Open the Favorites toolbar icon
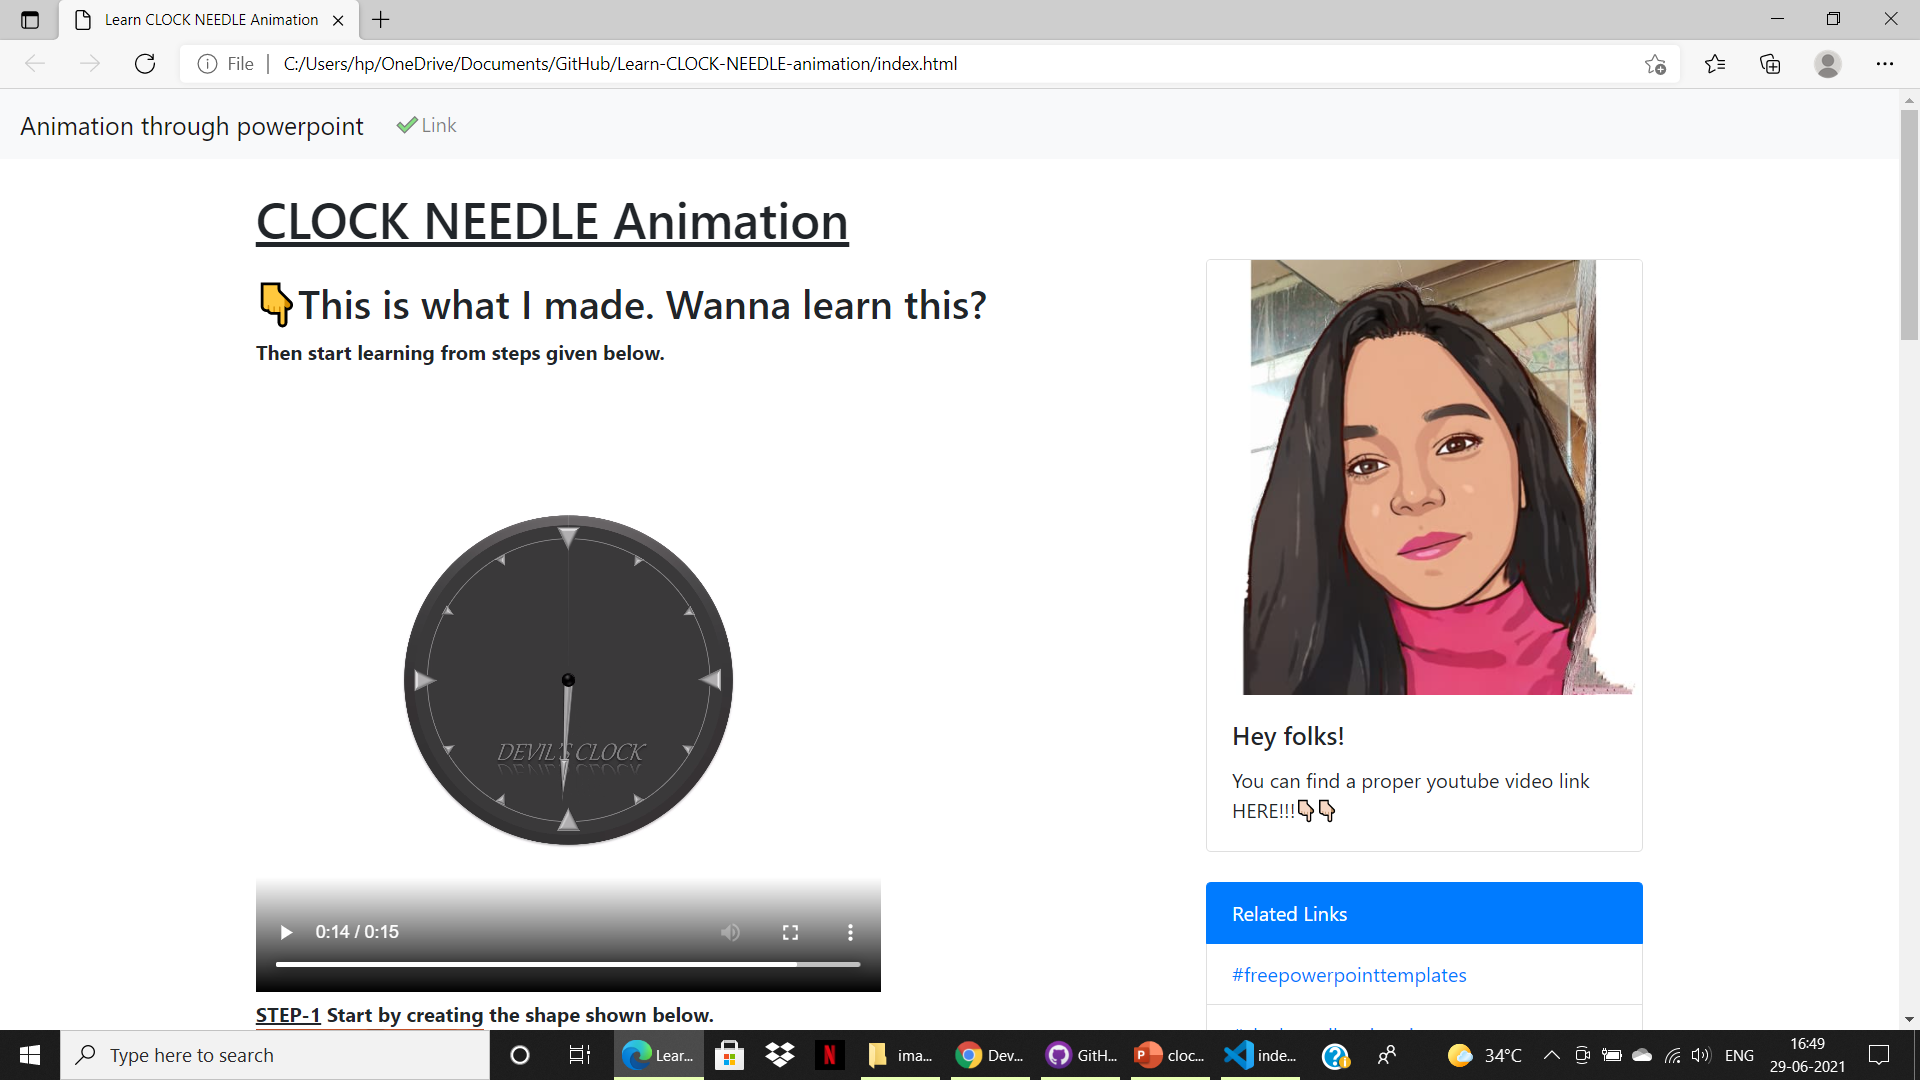Screen dimensions: 1920x1080 (1716, 63)
